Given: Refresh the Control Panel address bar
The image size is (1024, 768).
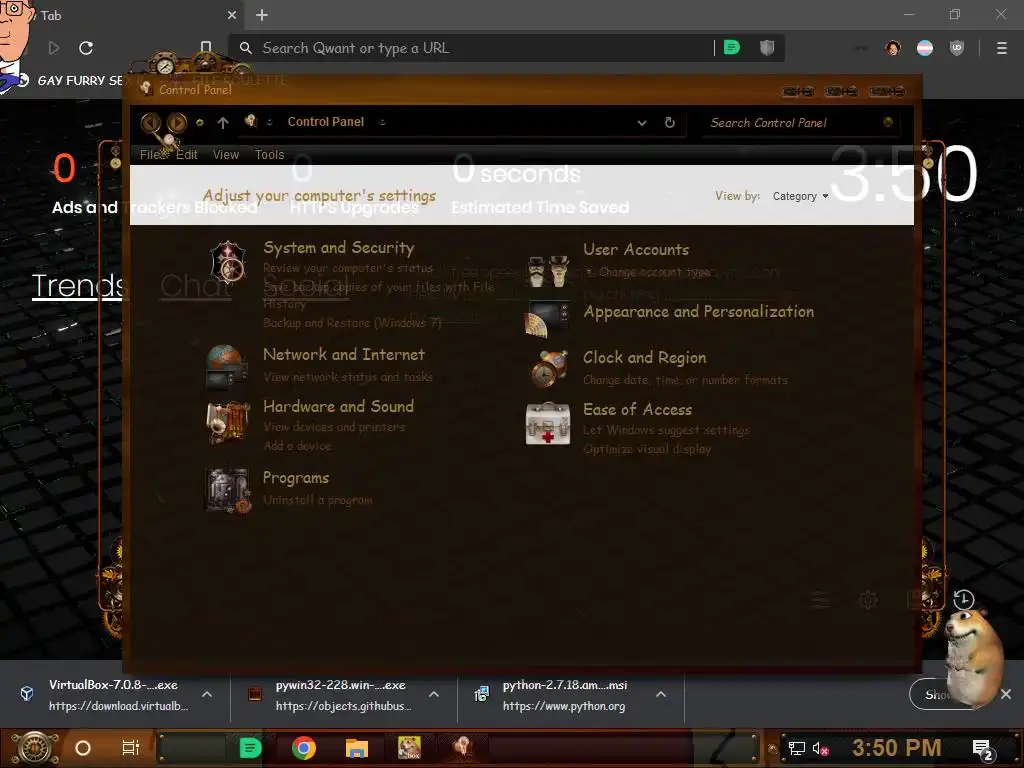Looking at the screenshot, I should click(669, 123).
